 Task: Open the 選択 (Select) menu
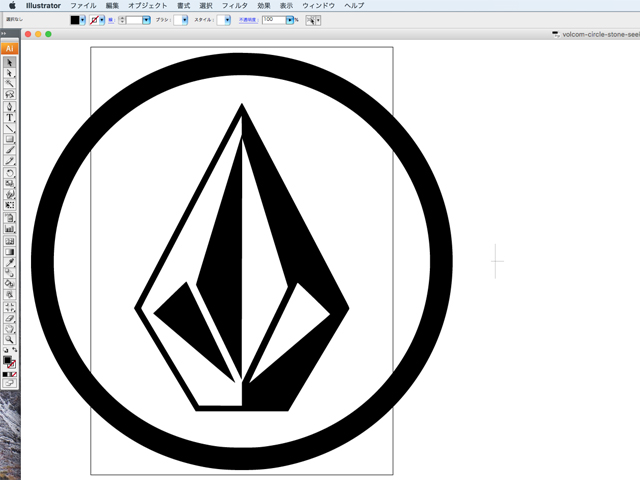(206, 5)
